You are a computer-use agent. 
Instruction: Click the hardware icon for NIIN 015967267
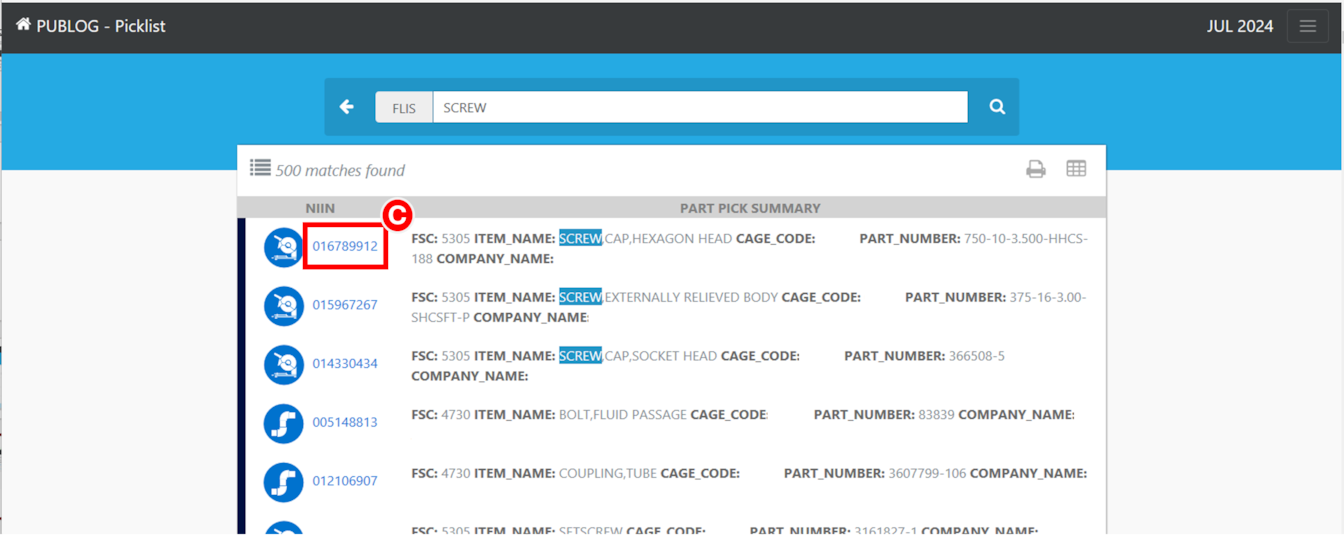coord(284,306)
